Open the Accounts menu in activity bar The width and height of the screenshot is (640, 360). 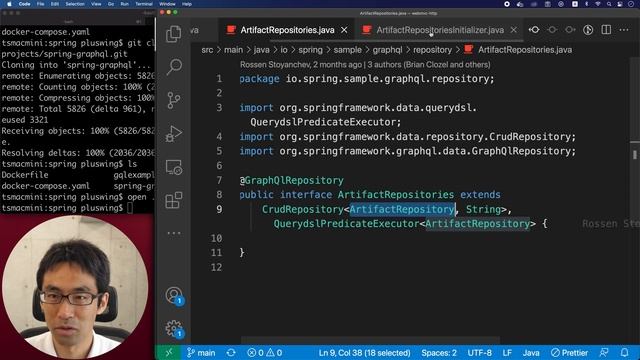click(x=174, y=296)
